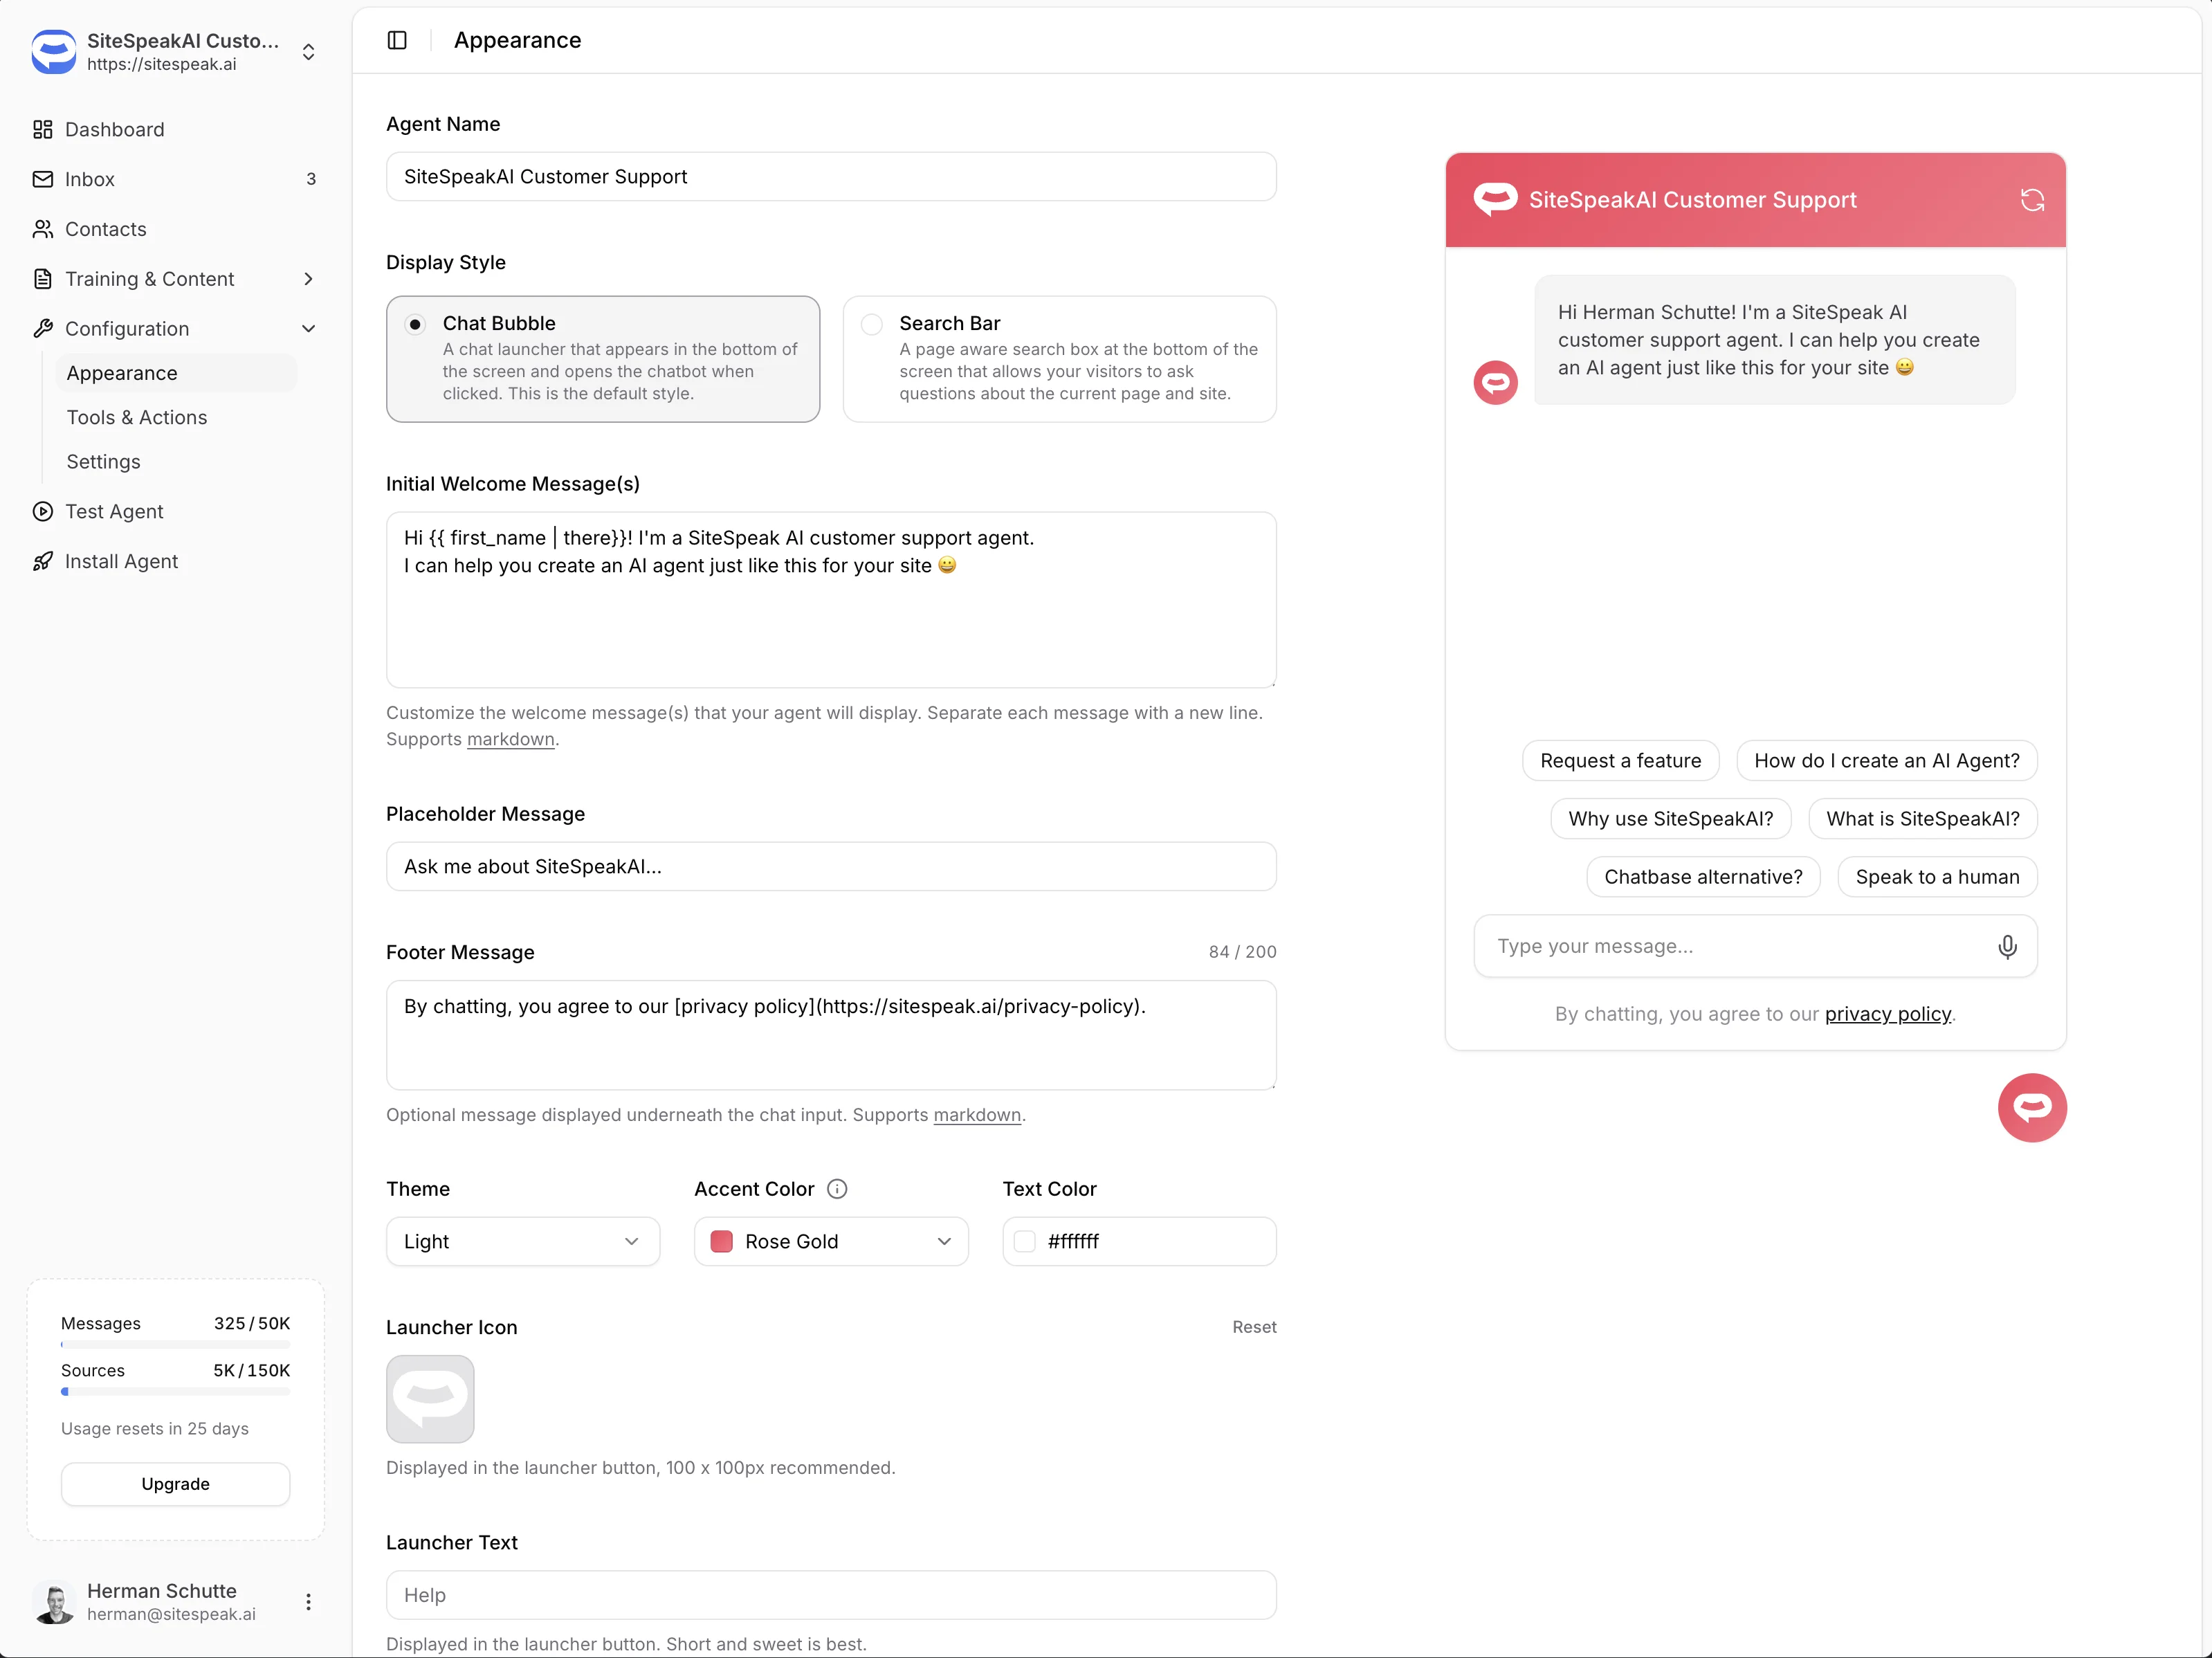The height and width of the screenshot is (1658, 2212).
Task: Click the Upgrade button
Action: [175, 1483]
